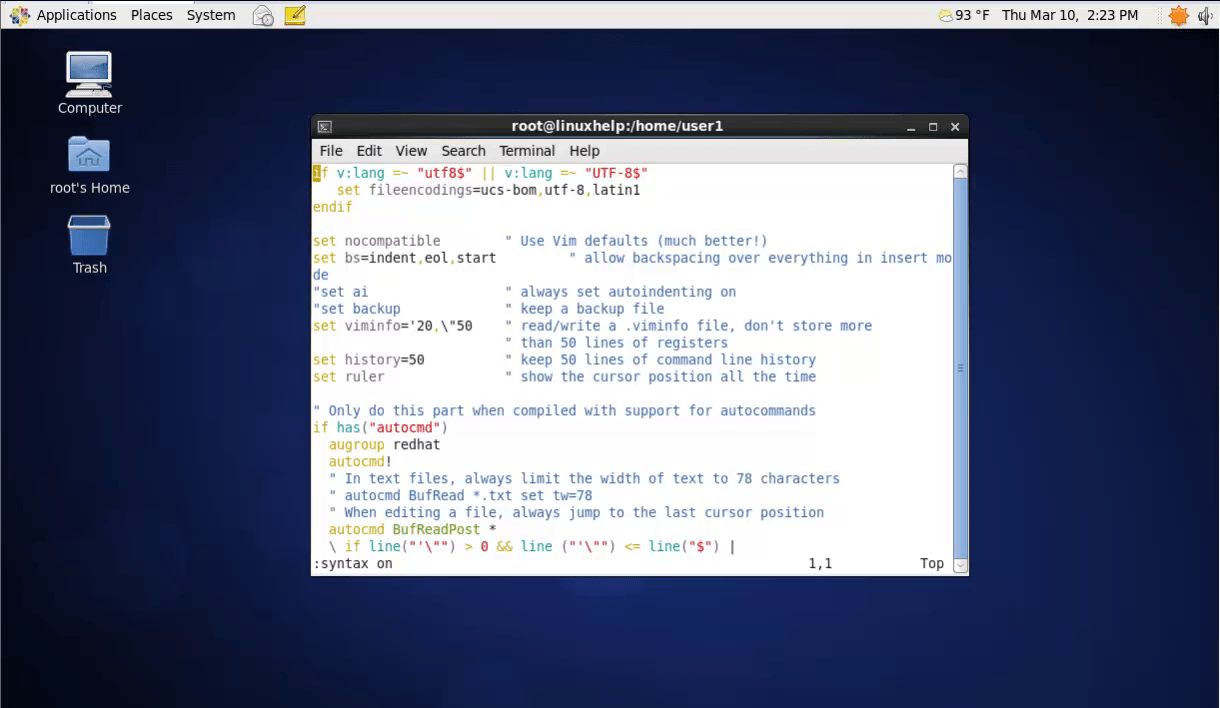Click the 'set ruler' text

[349, 377]
